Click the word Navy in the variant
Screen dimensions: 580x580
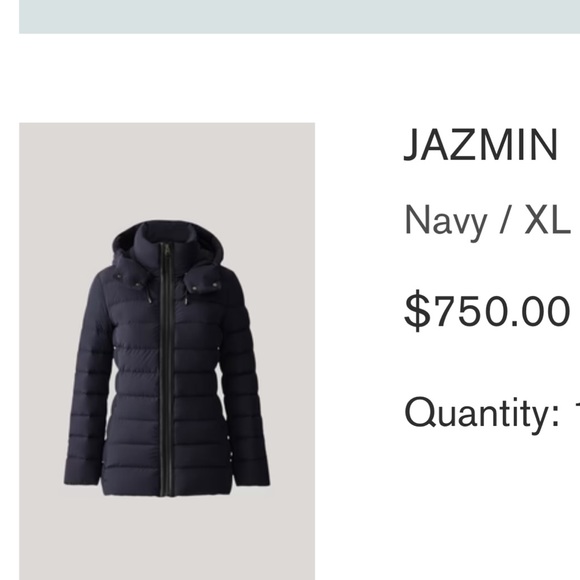(446, 222)
